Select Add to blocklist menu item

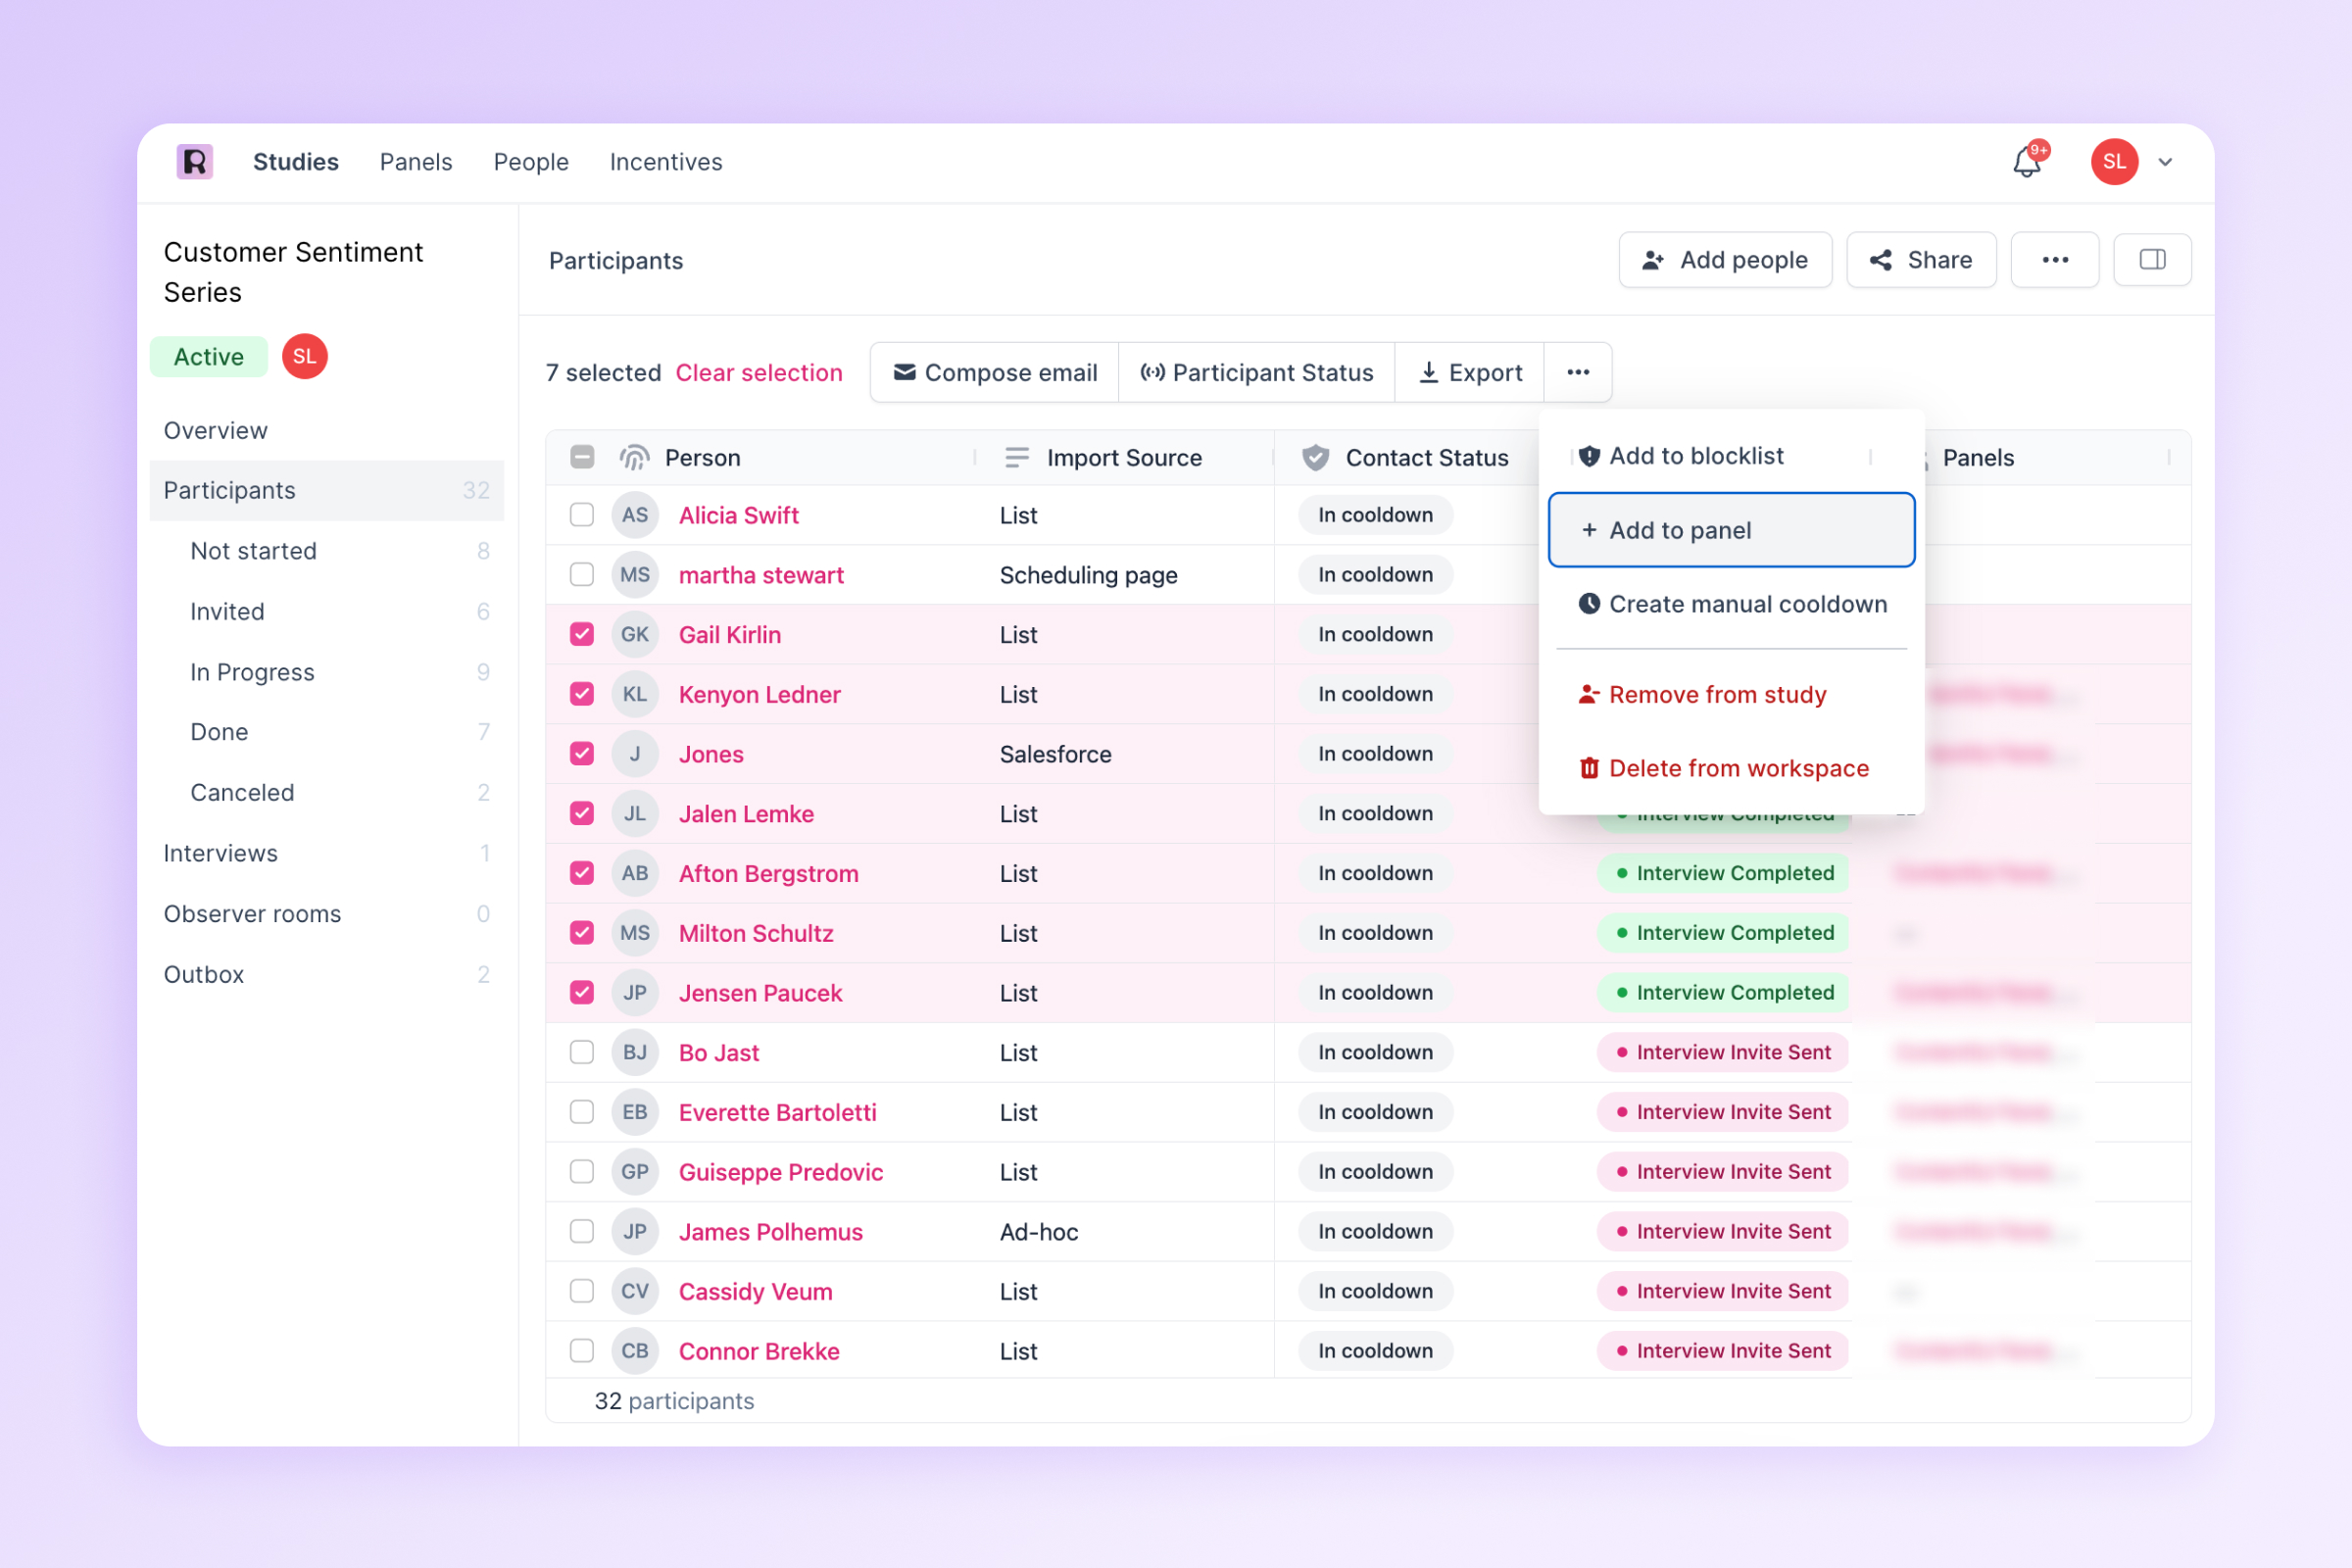(x=1731, y=456)
